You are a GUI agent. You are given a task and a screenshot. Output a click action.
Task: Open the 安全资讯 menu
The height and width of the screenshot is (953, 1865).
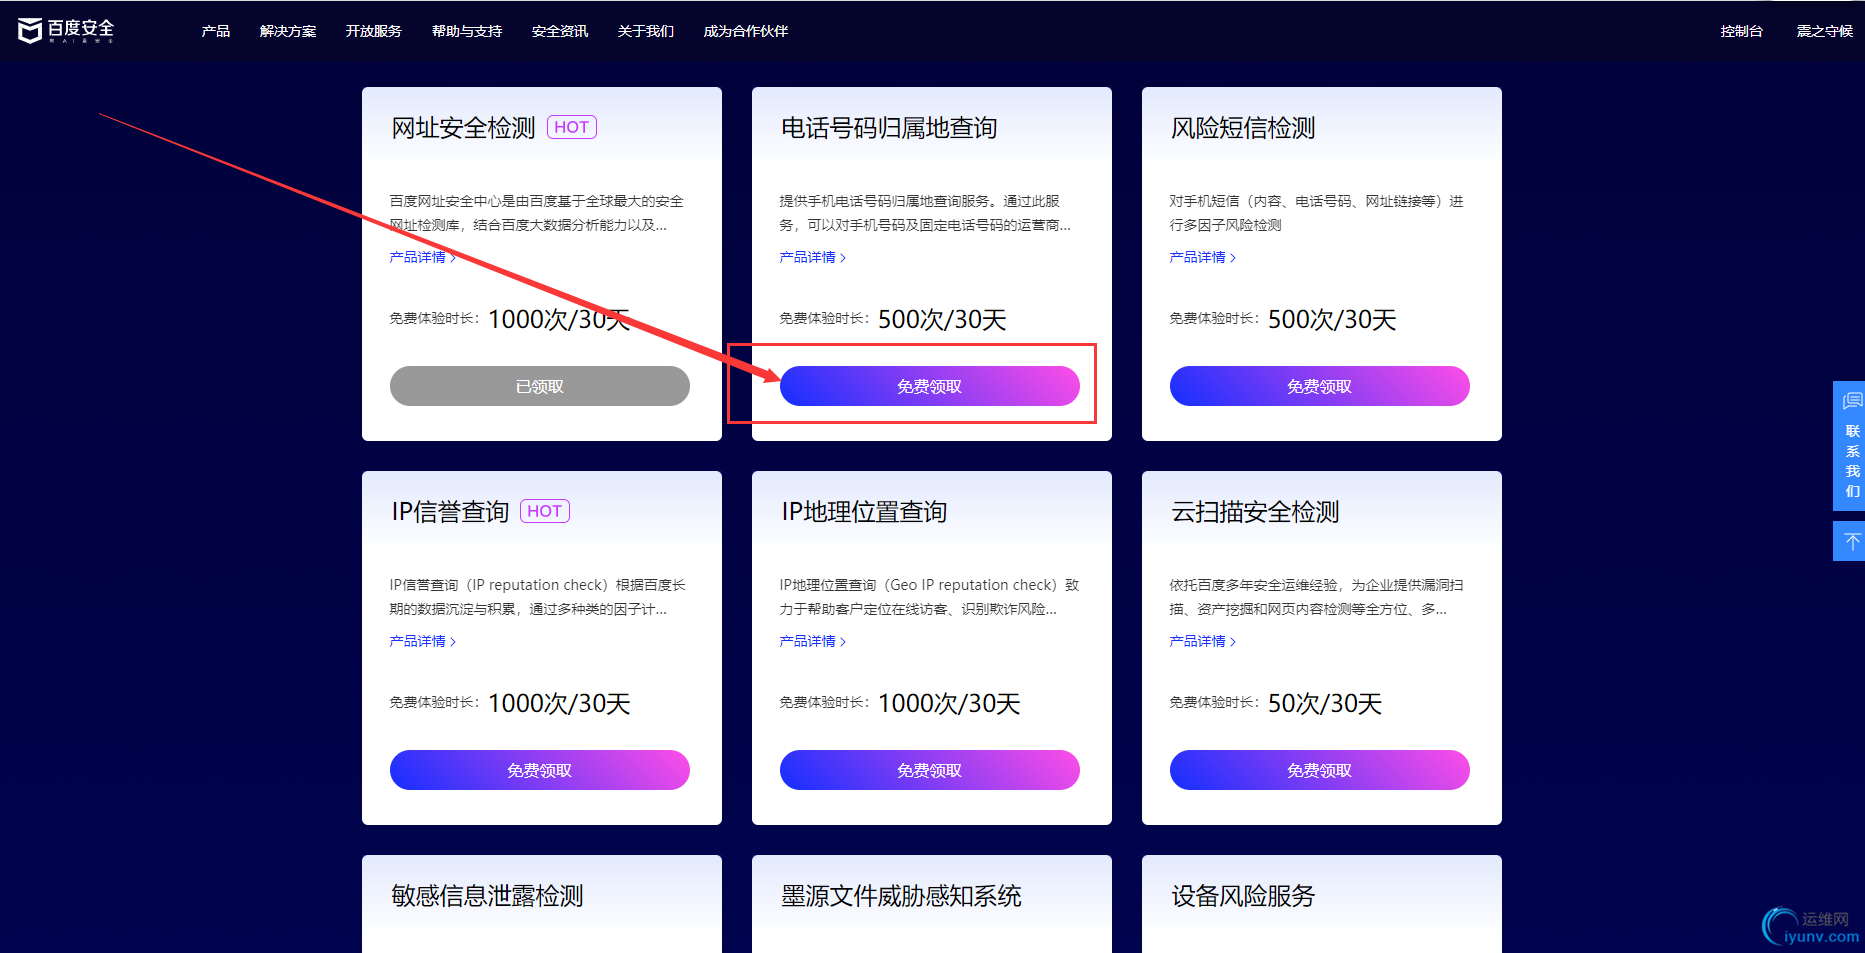[x=559, y=31]
